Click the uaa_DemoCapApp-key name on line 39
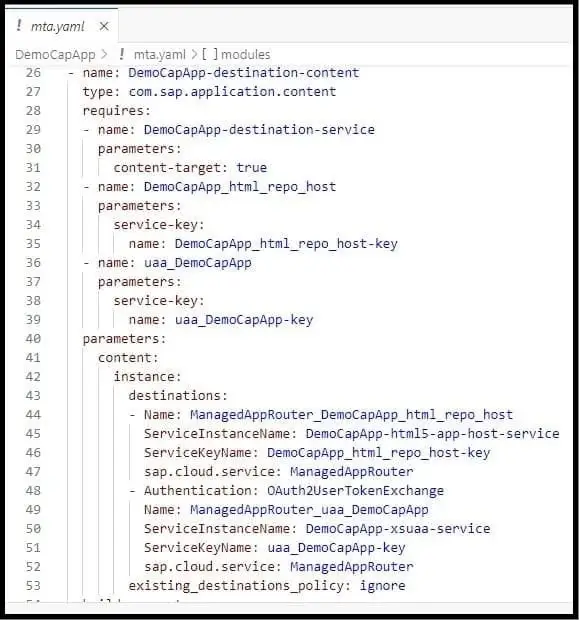 point(244,319)
